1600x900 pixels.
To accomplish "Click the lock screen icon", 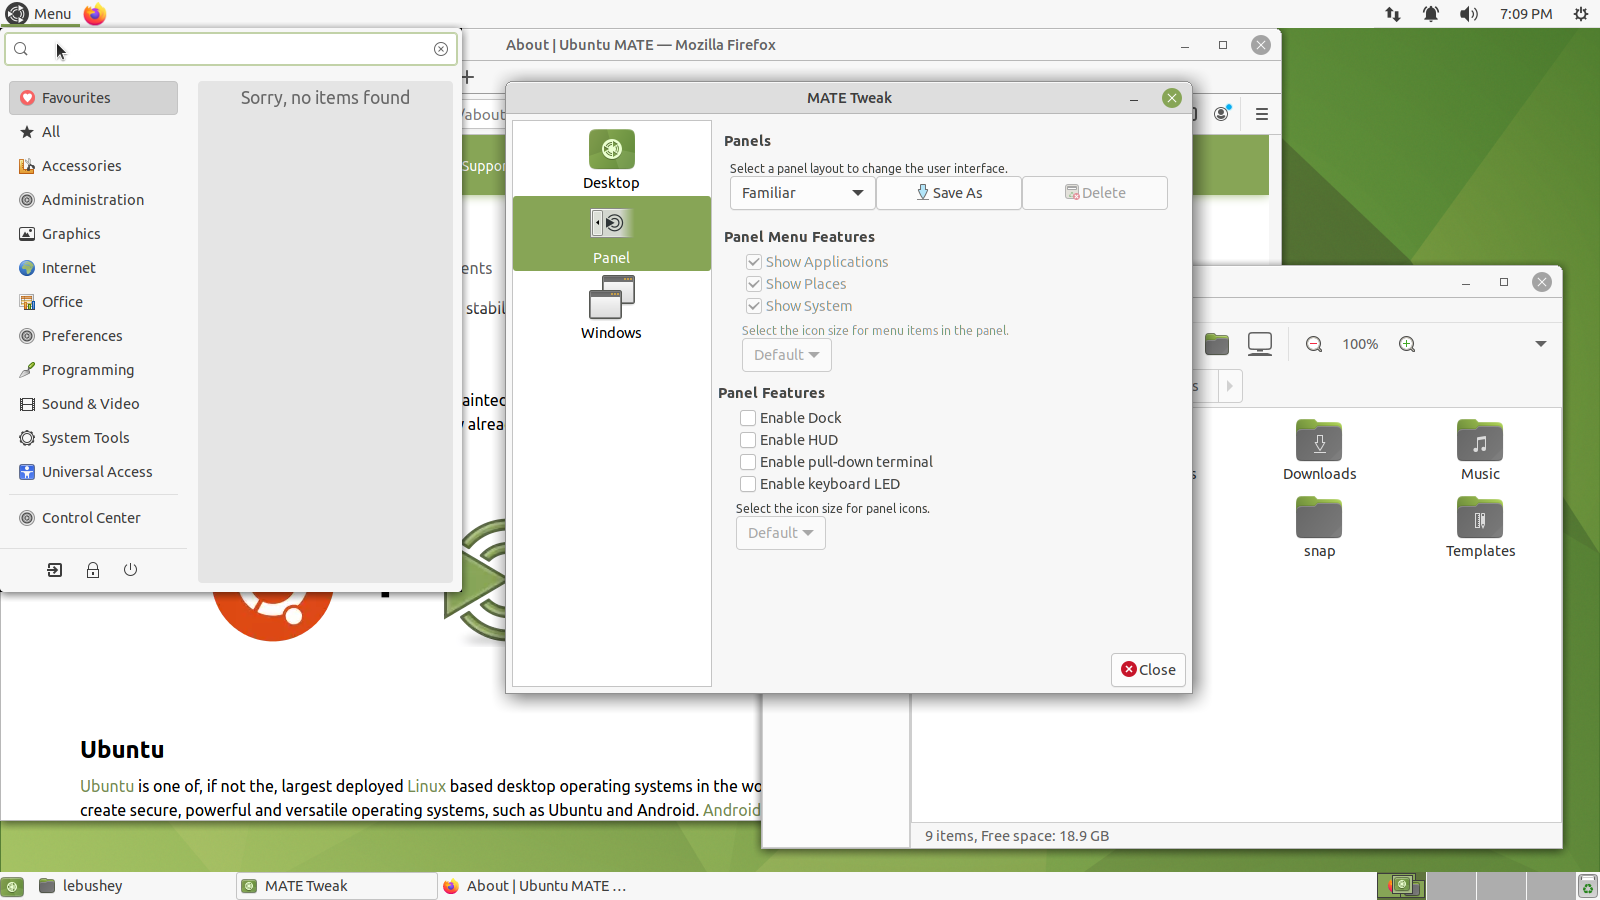I will pyautogui.click(x=93, y=570).
